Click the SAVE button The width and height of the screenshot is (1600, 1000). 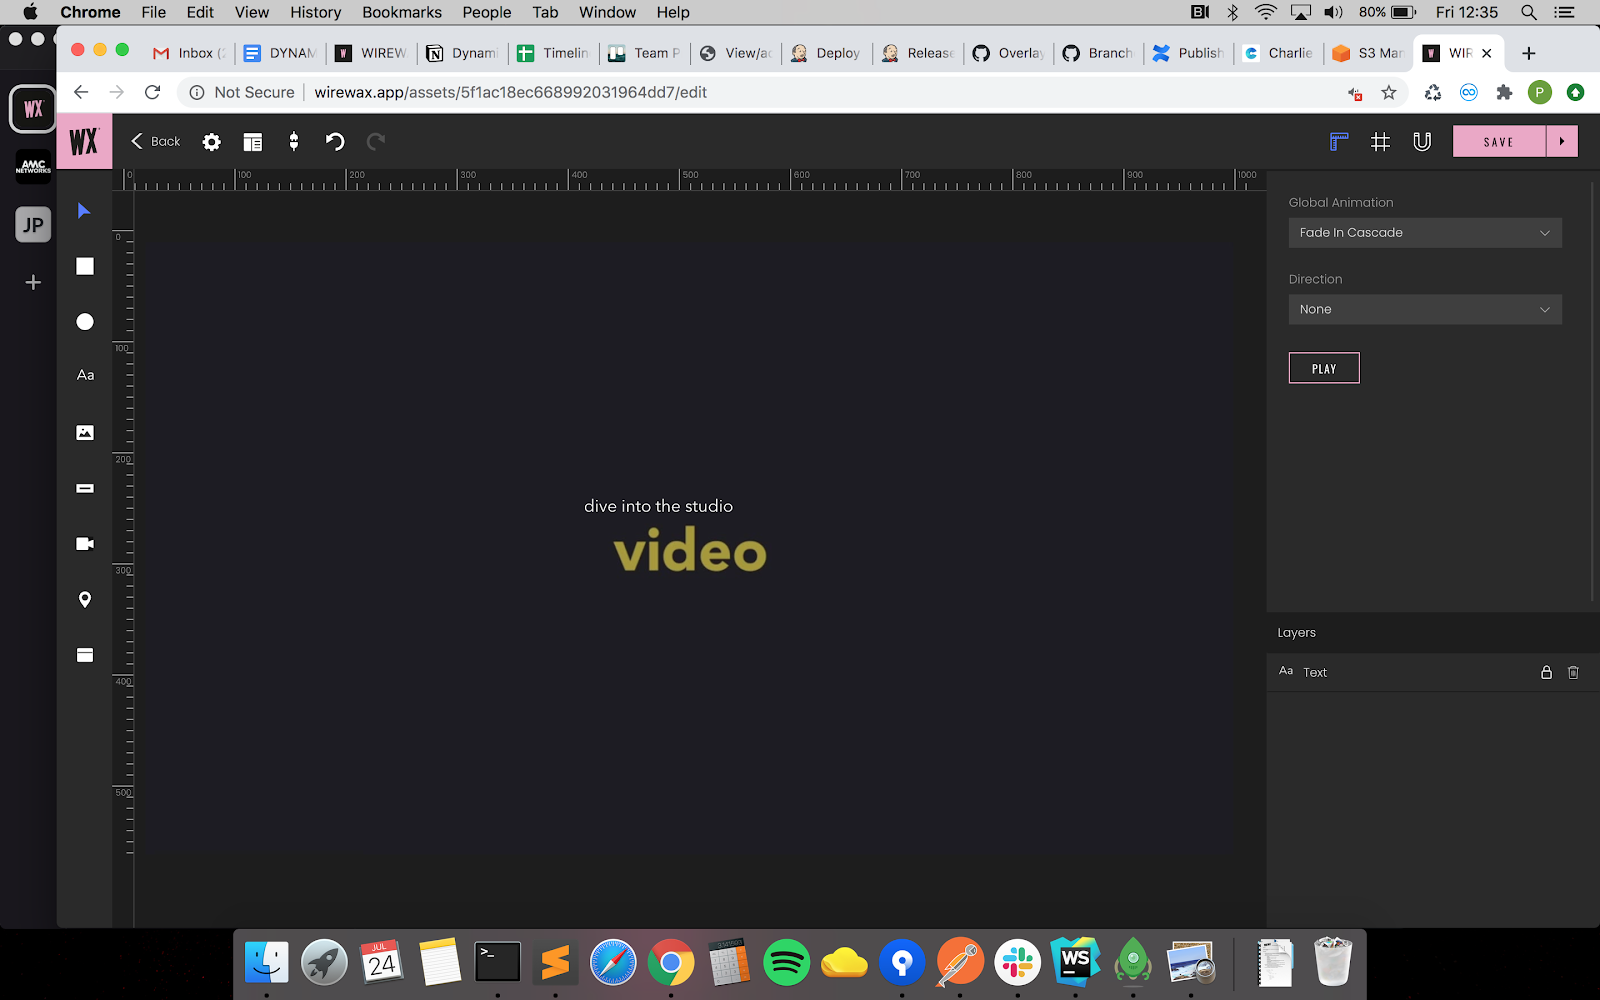pos(1498,142)
